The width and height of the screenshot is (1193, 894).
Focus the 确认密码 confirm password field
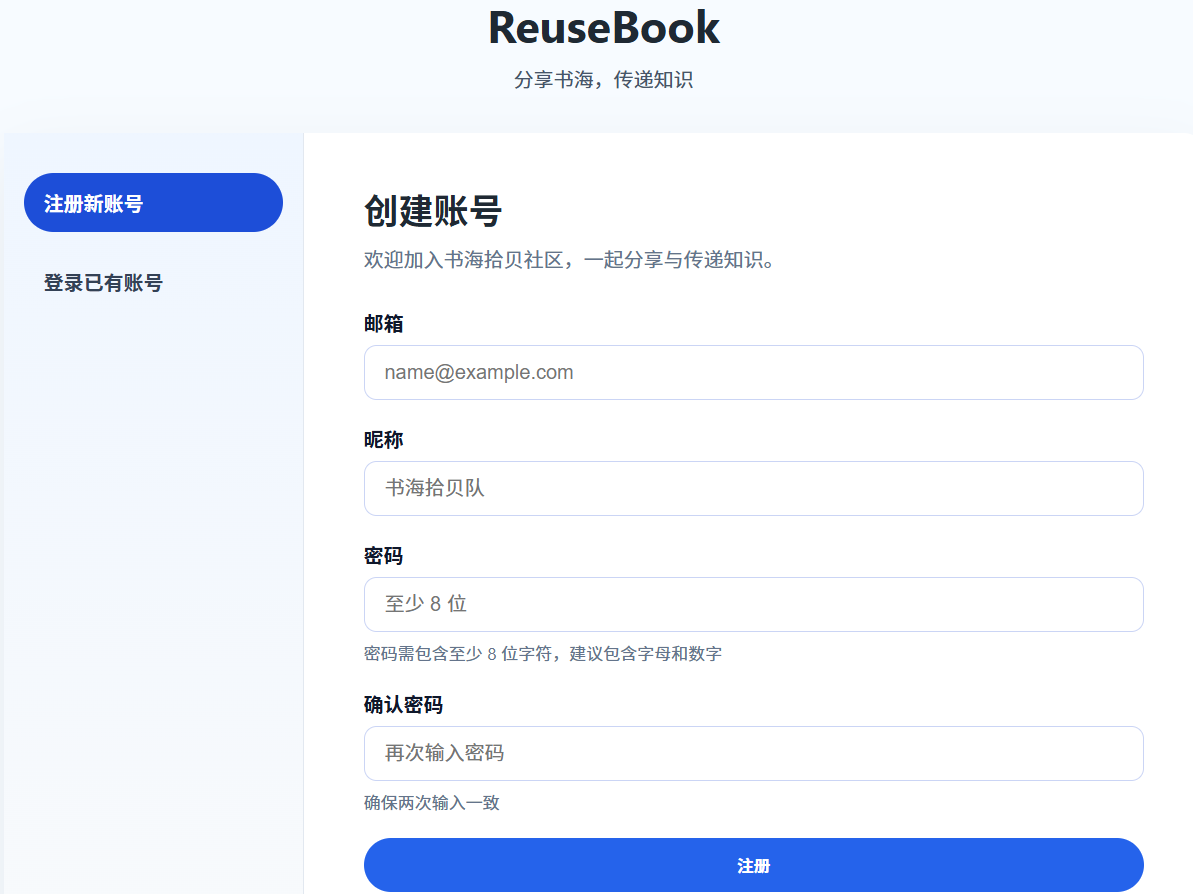(753, 753)
